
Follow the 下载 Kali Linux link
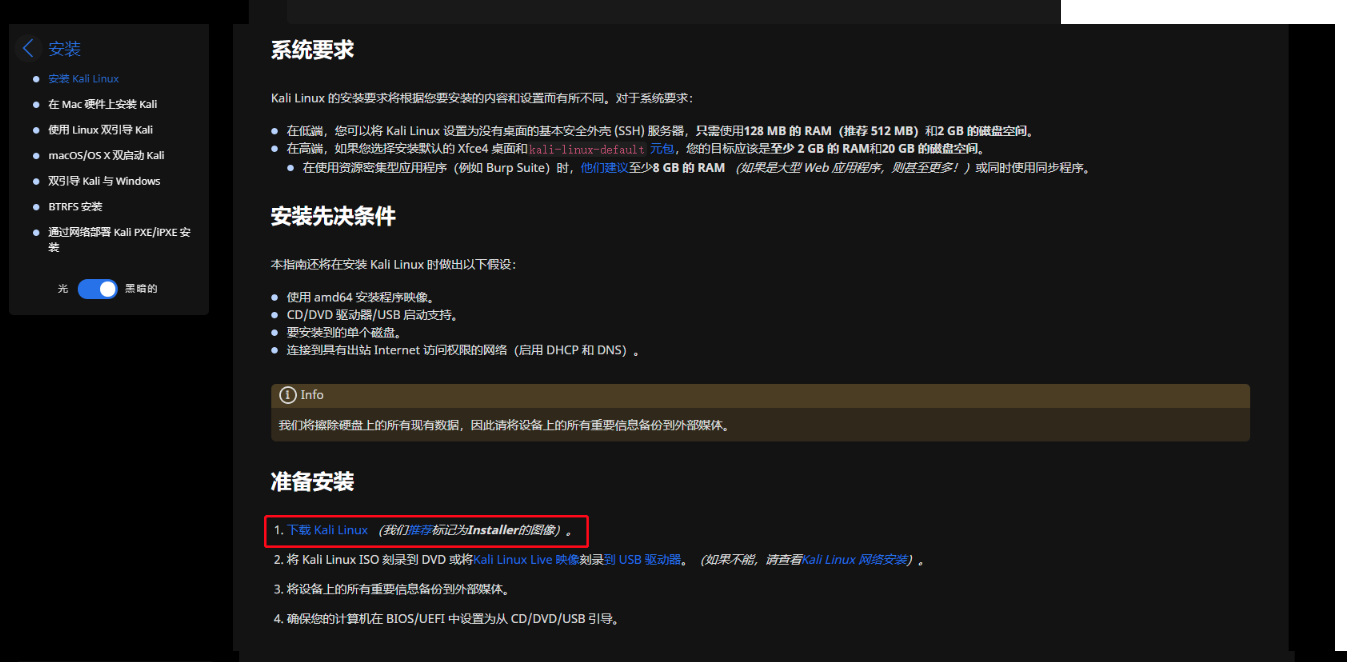[327, 530]
